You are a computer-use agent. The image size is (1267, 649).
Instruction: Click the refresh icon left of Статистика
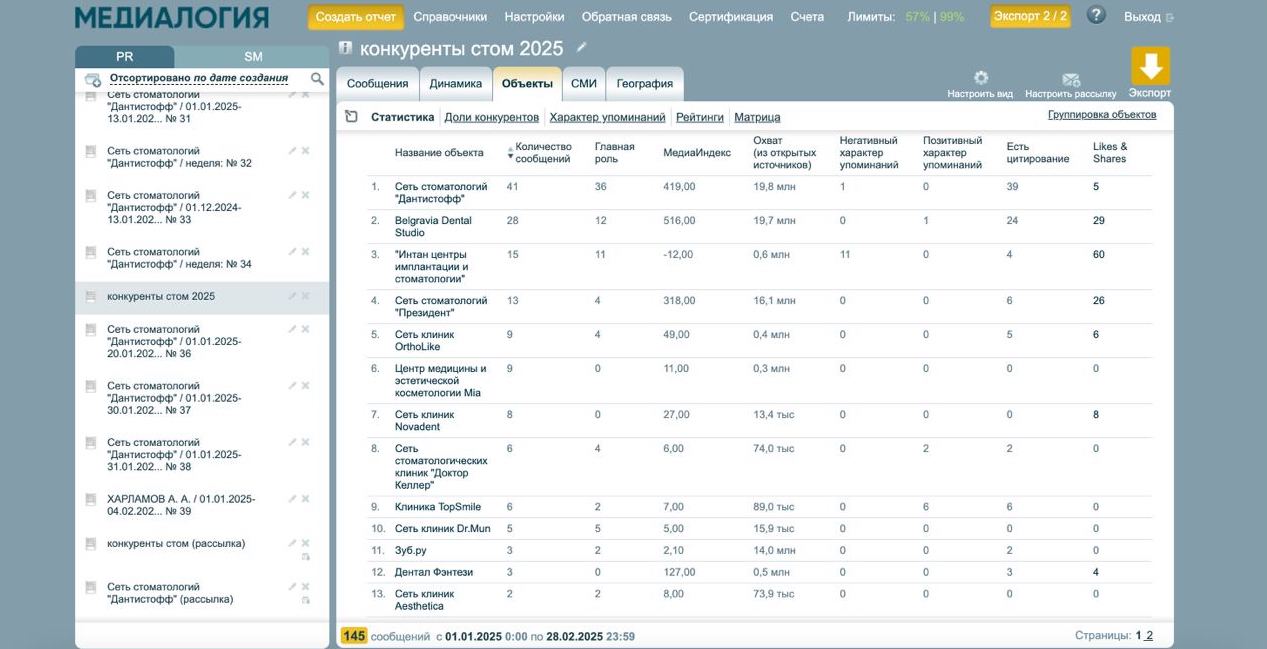[x=351, y=117]
